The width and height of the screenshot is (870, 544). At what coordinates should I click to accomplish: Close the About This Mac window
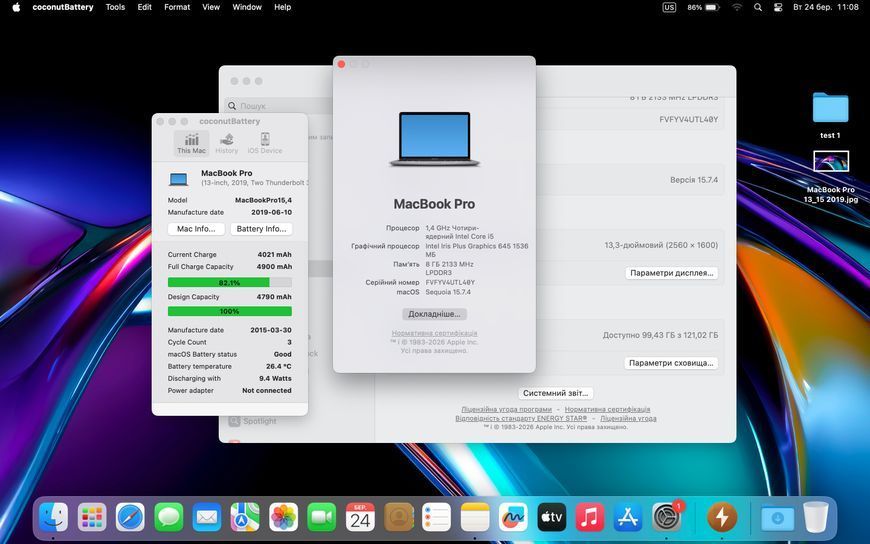click(x=341, y=64)
